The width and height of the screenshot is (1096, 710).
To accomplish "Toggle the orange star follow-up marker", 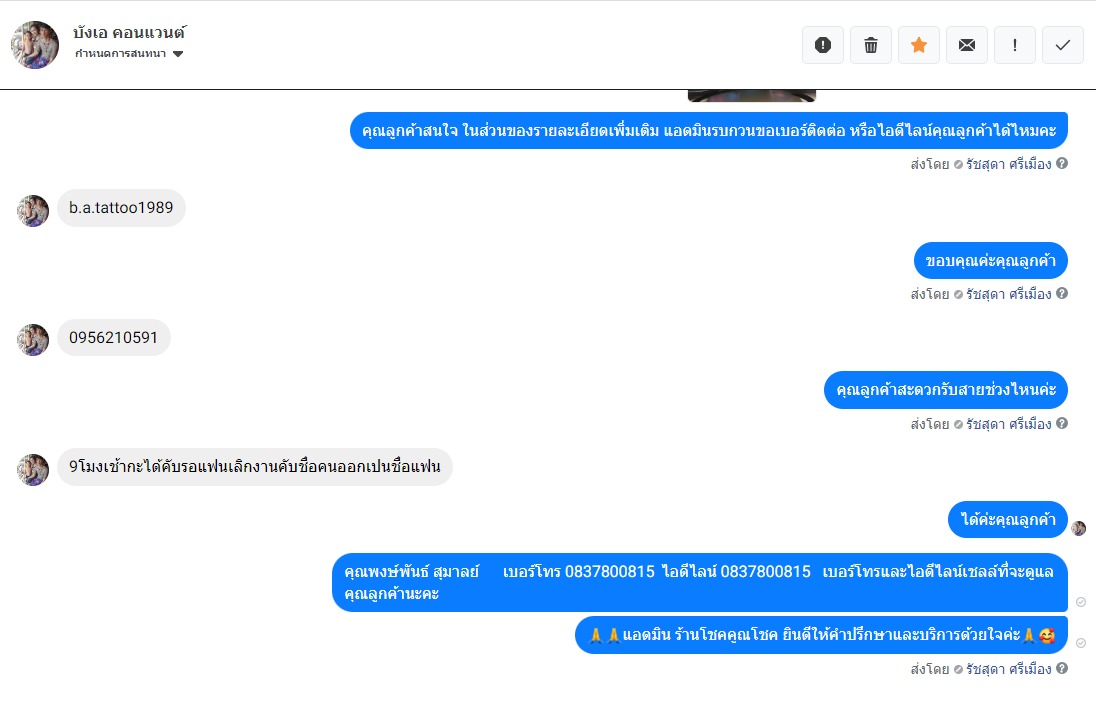I will coord(918,45).
